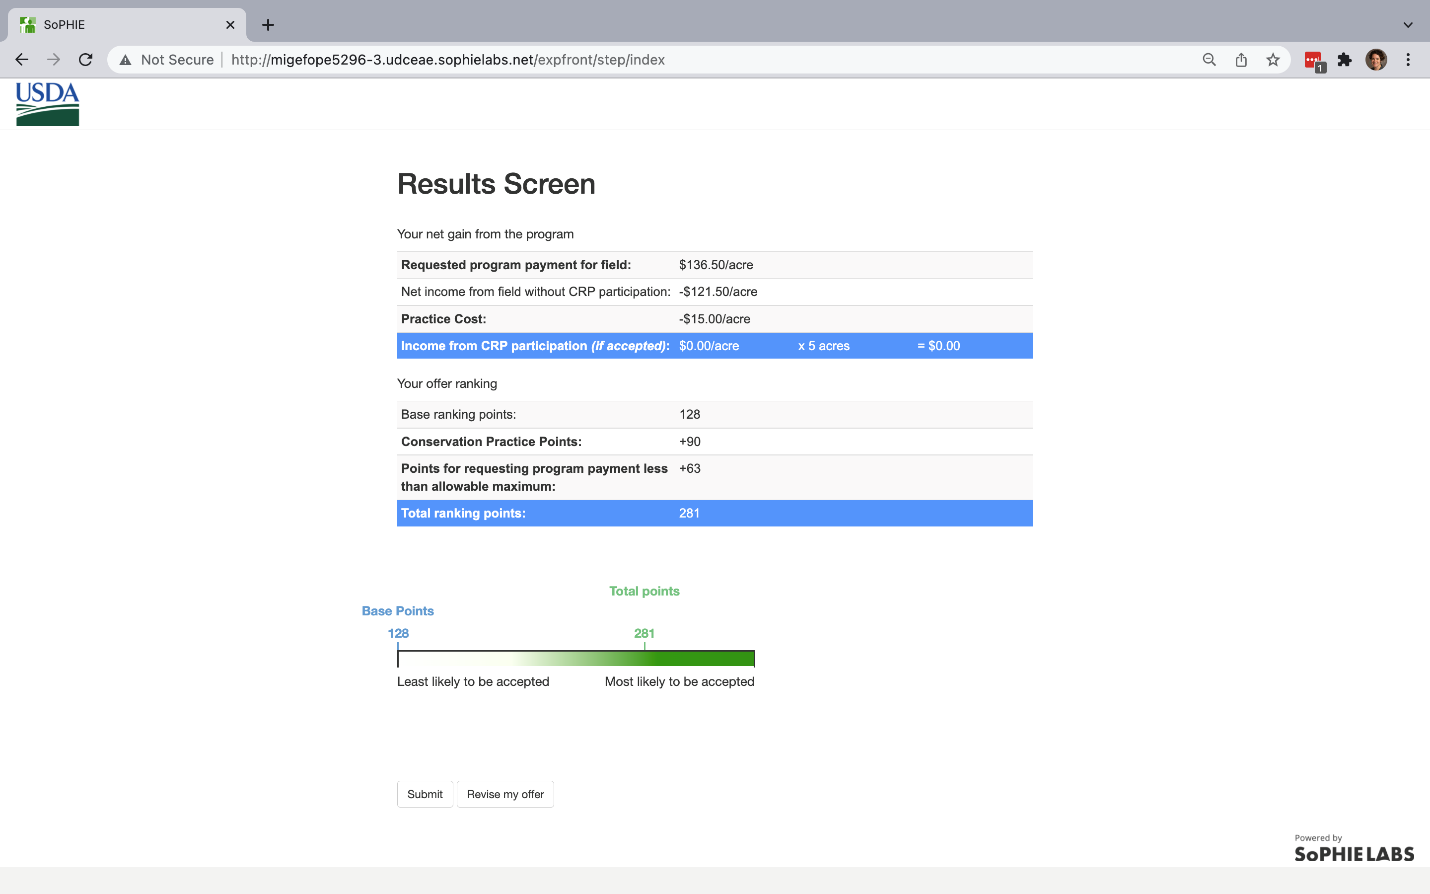Click the browser forward arrow
The image size is (1430, 894).
(x=54, y=60)
